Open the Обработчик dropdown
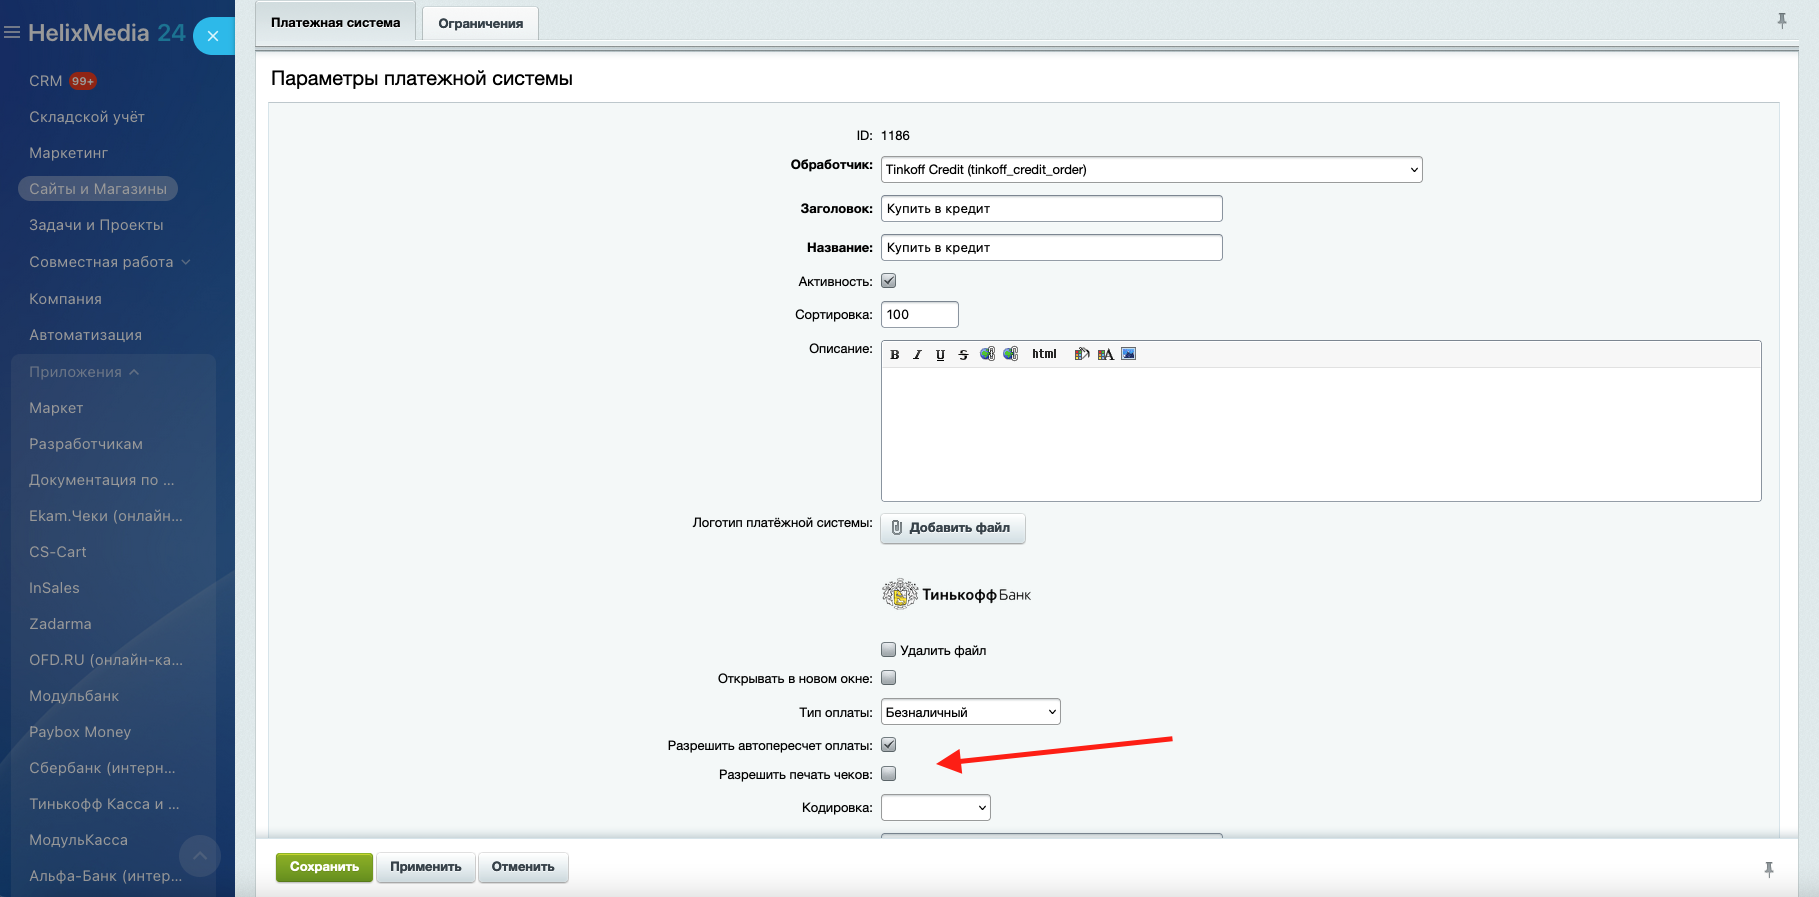1819x897 pixels. (1151, 170)
